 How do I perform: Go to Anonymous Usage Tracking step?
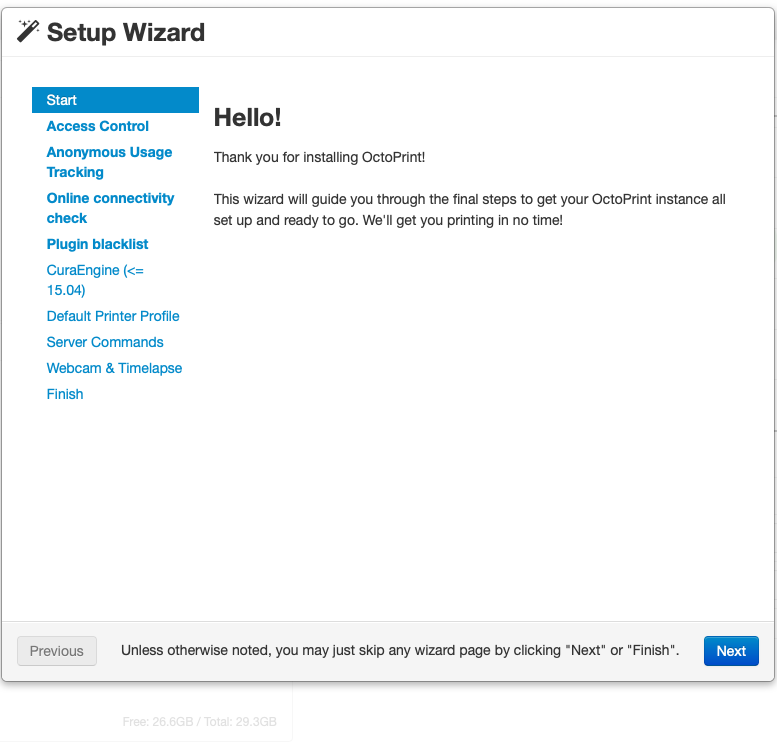[109, 162]
